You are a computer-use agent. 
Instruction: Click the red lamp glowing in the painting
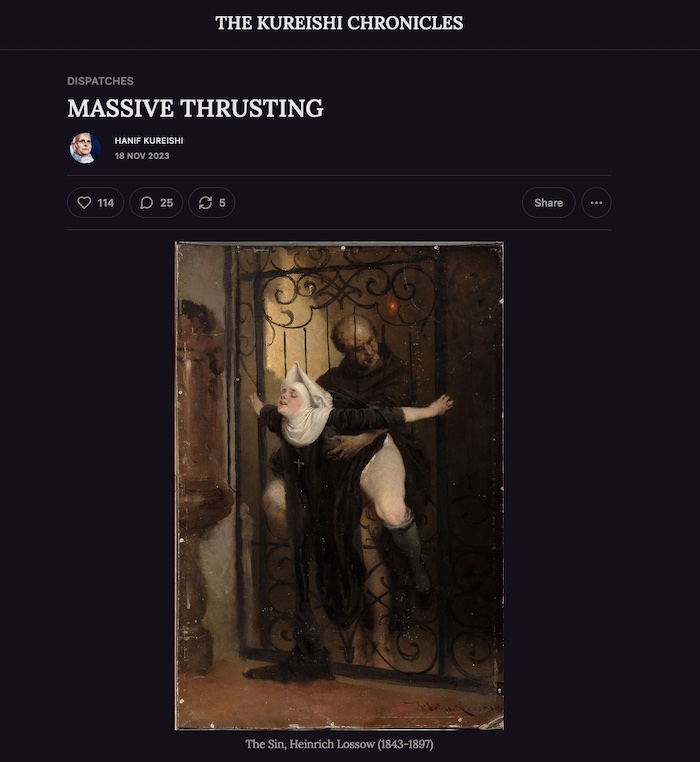click(393, 305)
